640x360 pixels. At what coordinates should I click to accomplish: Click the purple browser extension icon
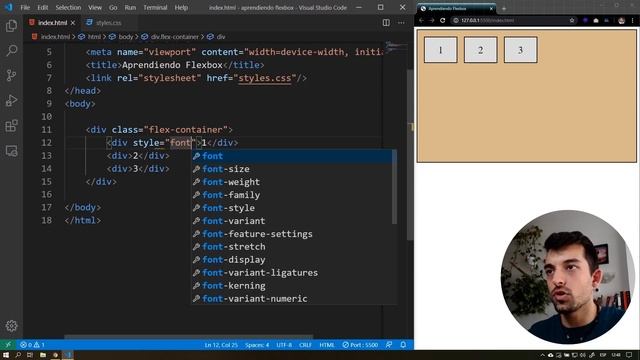[x=585, y=20]
